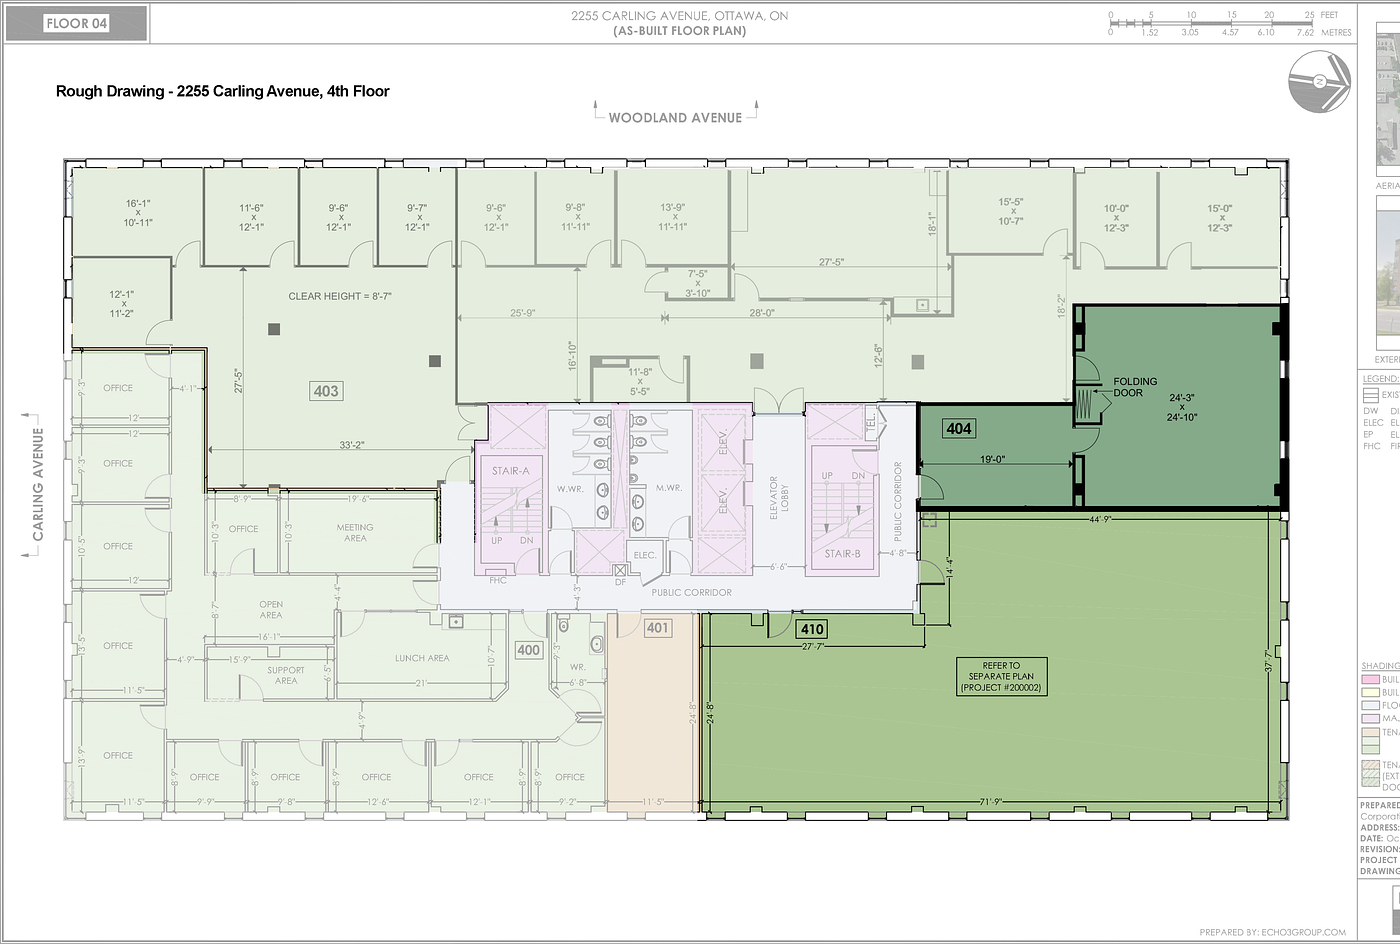Click the STAIR-A label
Image resolution: width=1400 pixels, height=944 pixels.
coord(511,471)
